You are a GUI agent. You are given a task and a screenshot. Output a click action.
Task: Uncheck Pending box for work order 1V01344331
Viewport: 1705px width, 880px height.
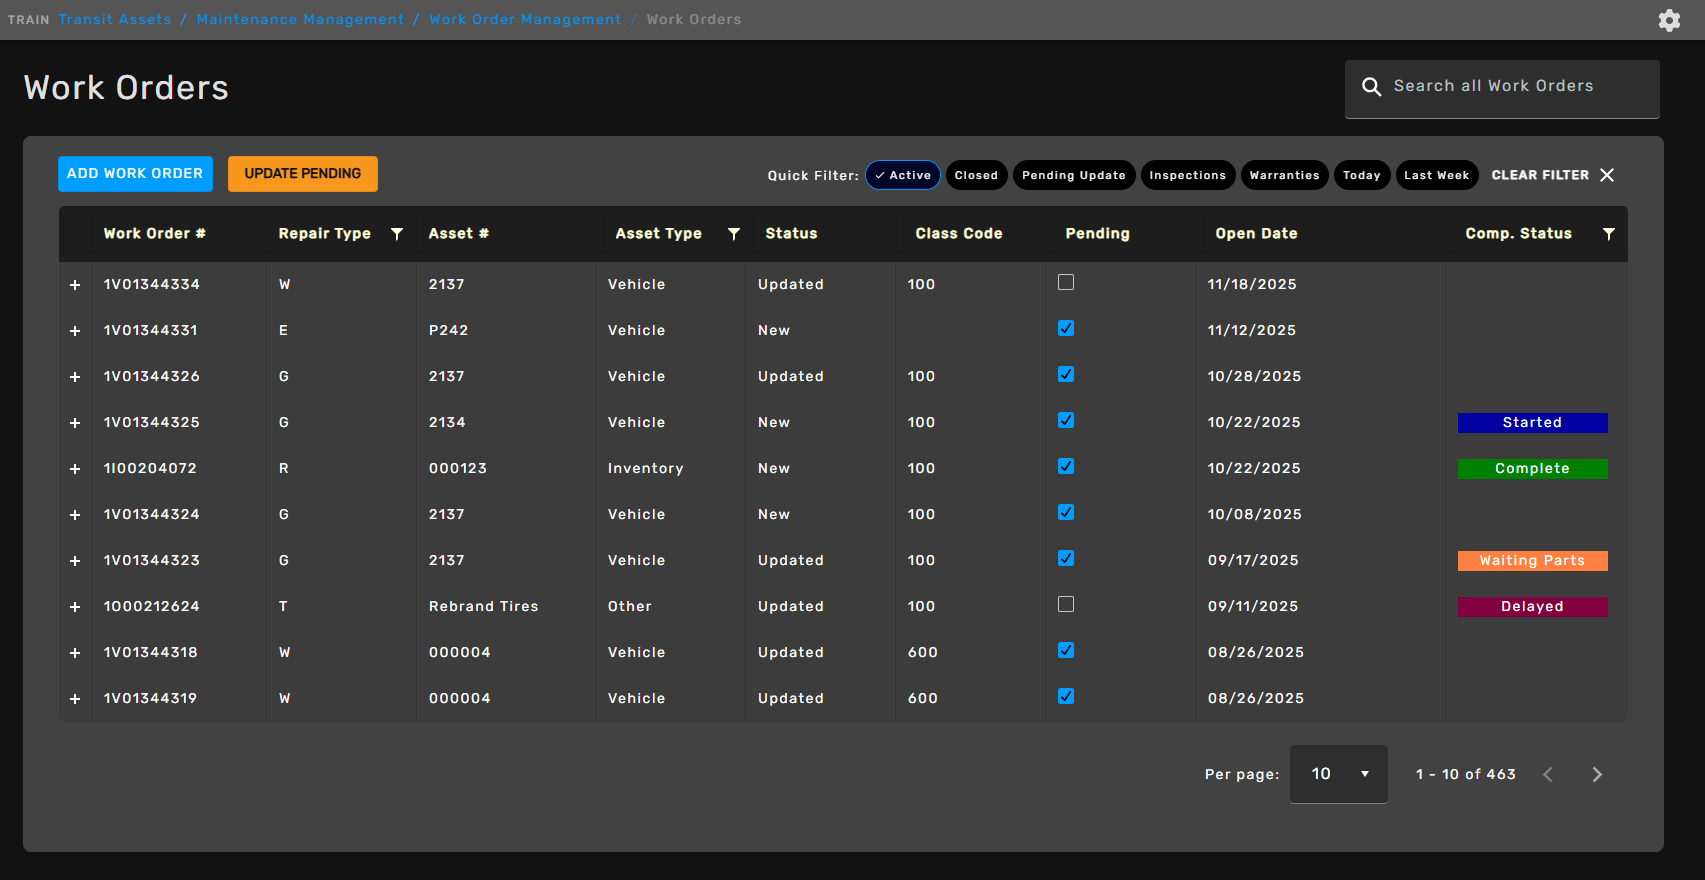point(1066,329)
